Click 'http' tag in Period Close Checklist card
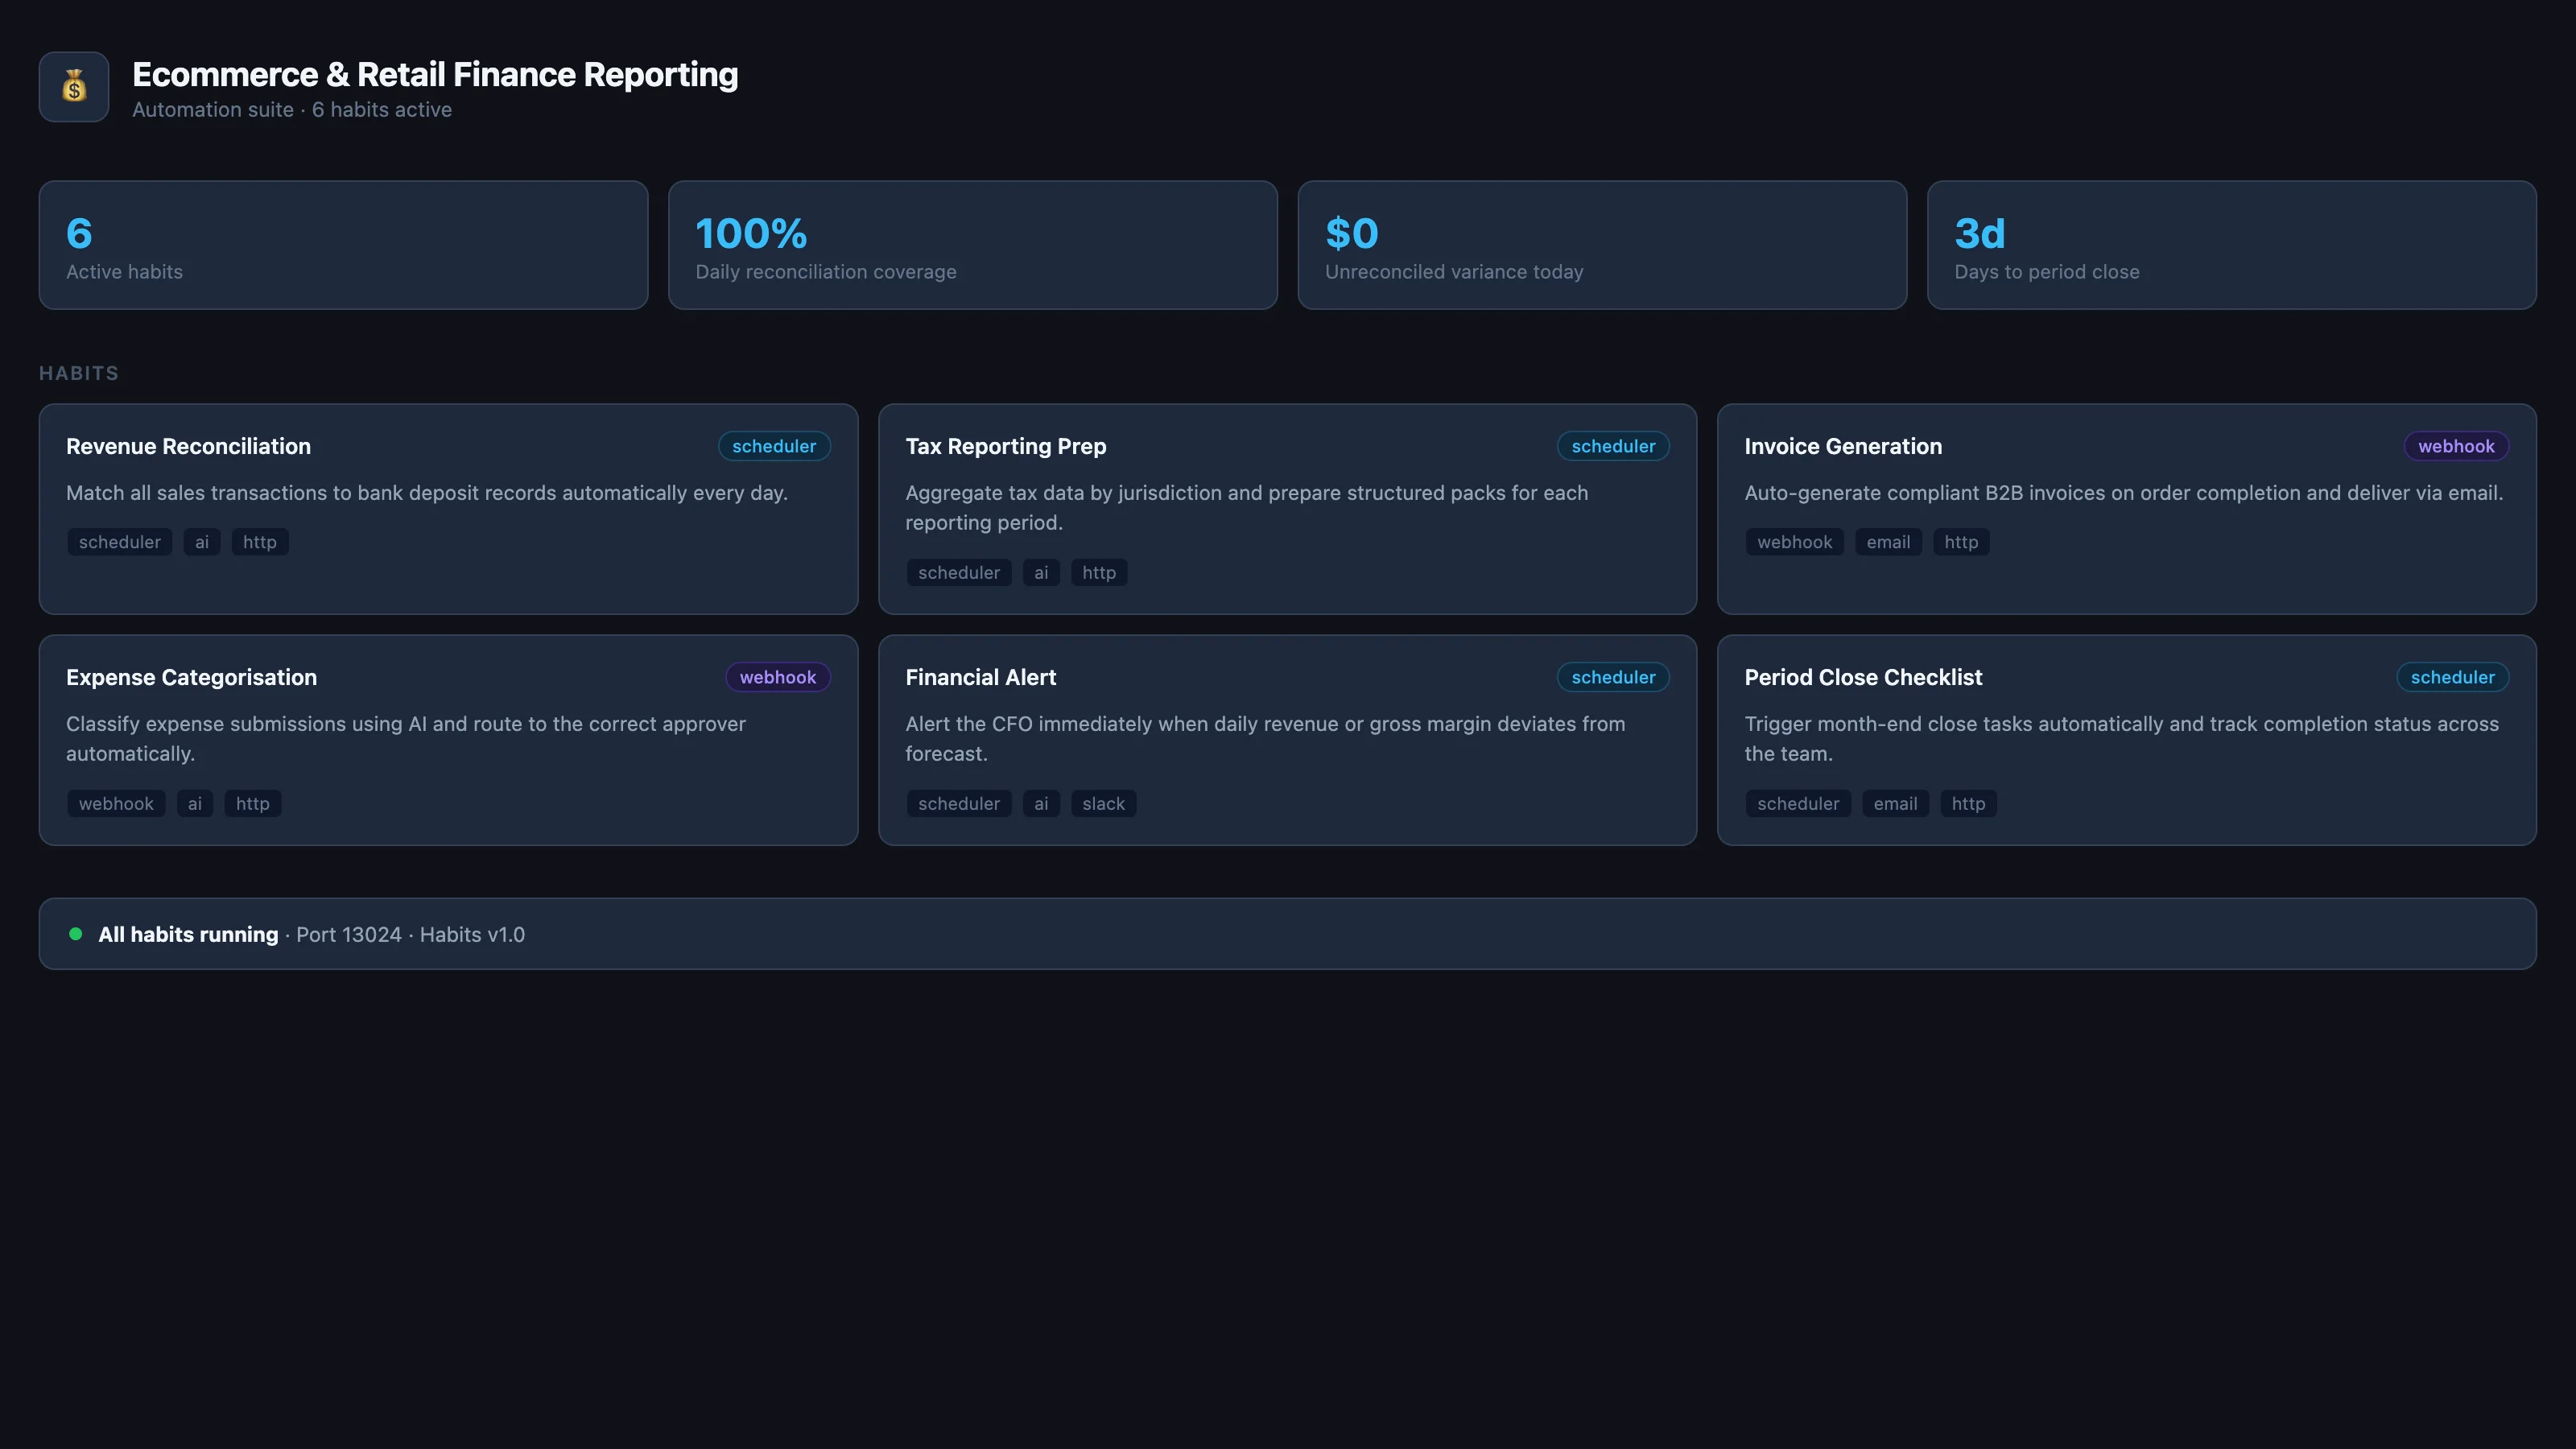 1968,804
